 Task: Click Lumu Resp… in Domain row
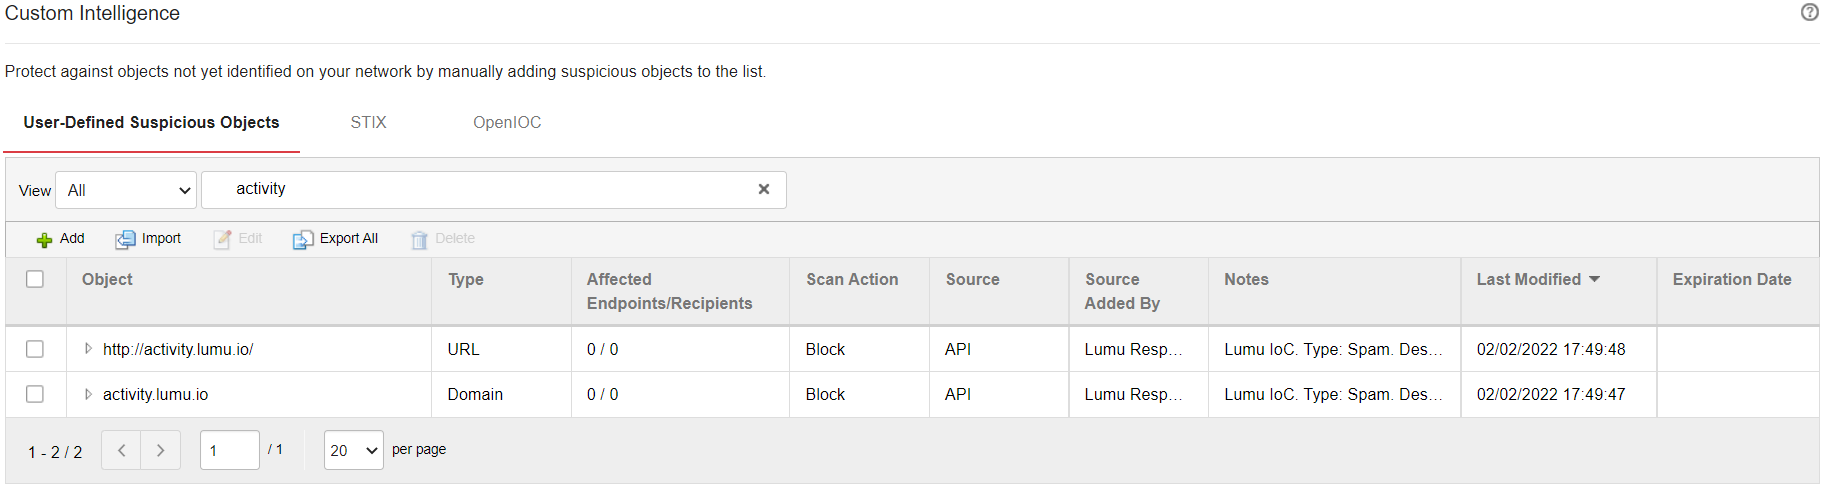pyautogui.click(x=1133, y=394)
